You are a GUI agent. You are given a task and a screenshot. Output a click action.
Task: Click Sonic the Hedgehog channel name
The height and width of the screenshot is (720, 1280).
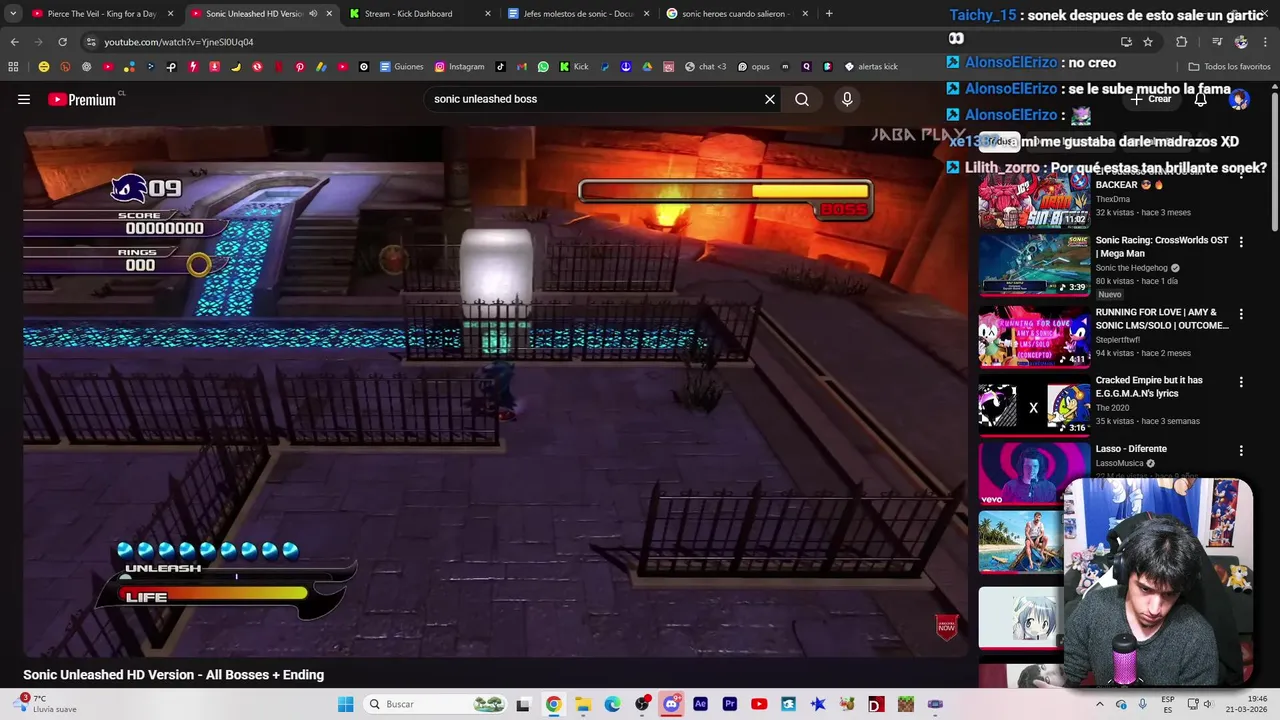click(x=1131, y=268)
